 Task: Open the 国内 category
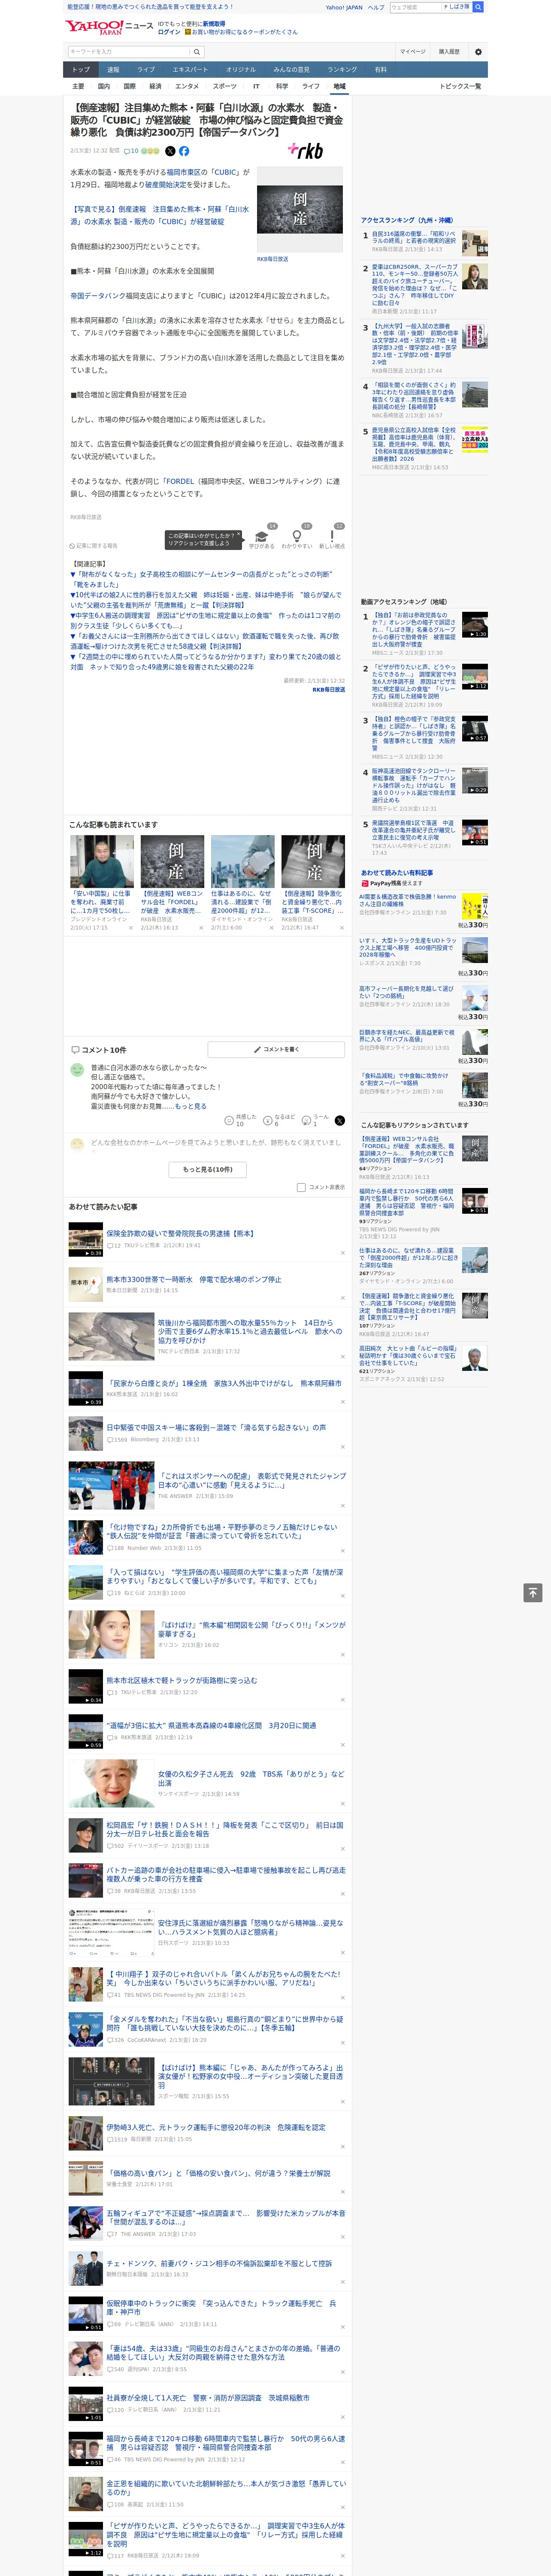104,86
